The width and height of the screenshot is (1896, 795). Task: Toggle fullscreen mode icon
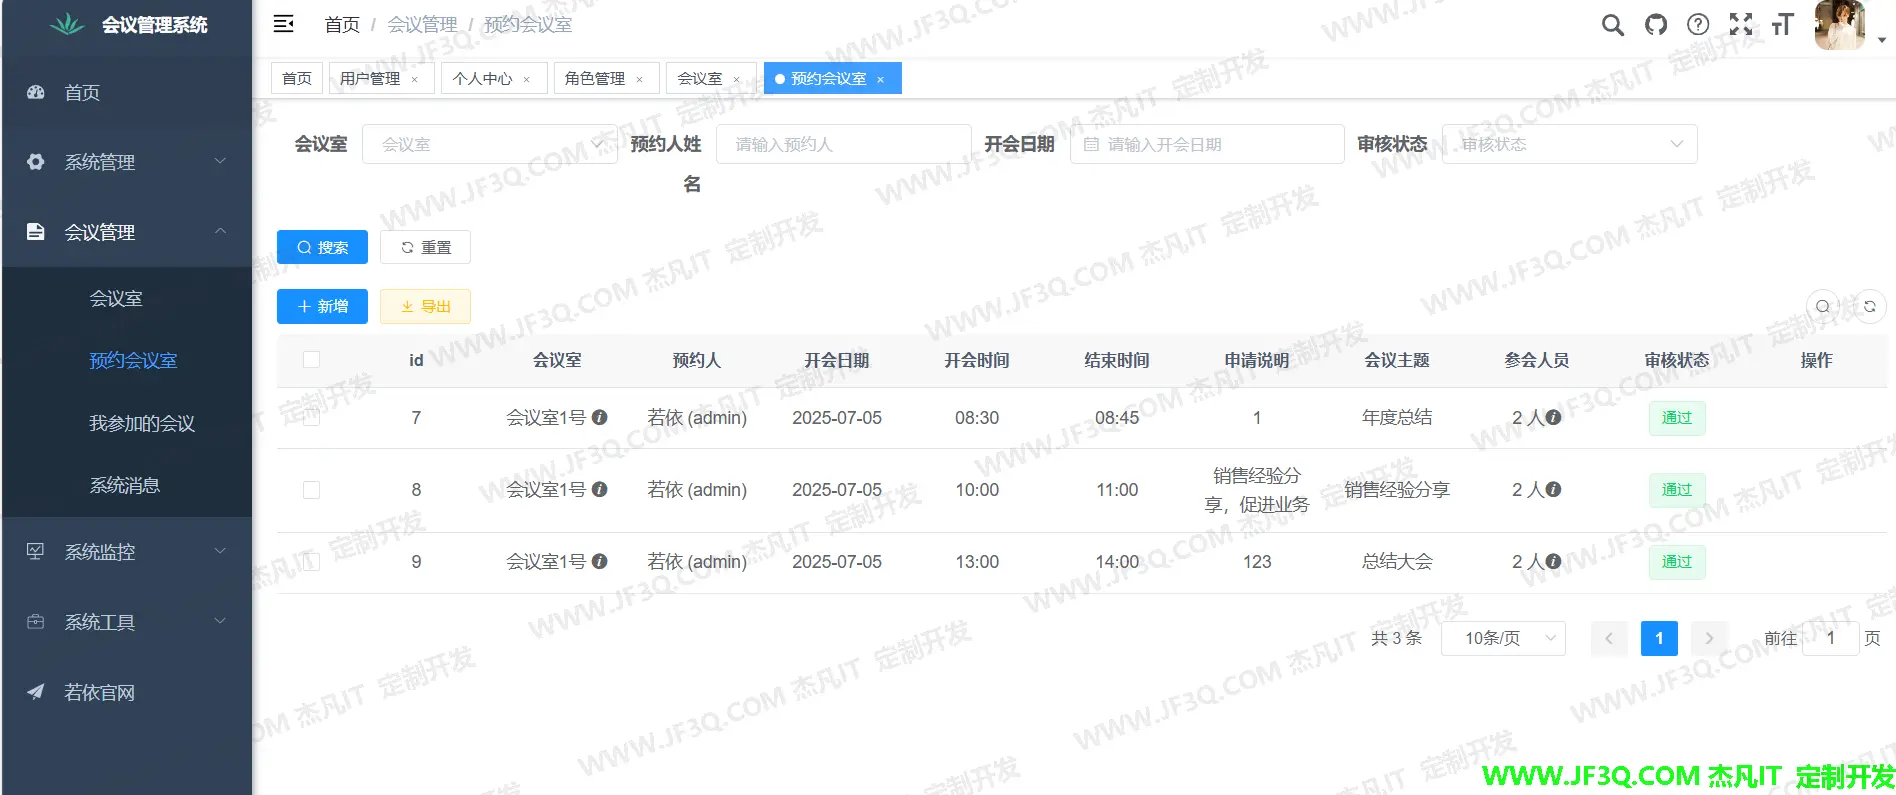[x=1741, y=25]
